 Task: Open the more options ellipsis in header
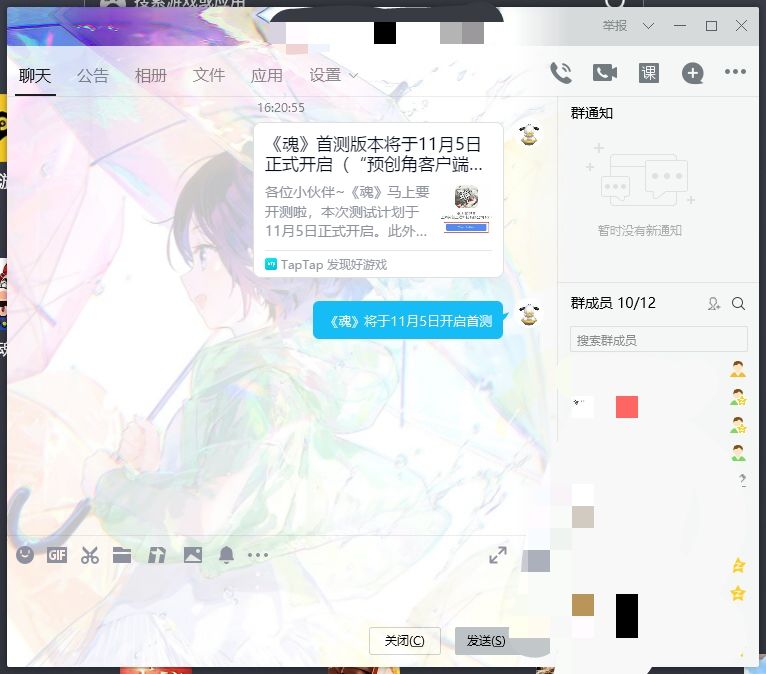click(735, 72)
